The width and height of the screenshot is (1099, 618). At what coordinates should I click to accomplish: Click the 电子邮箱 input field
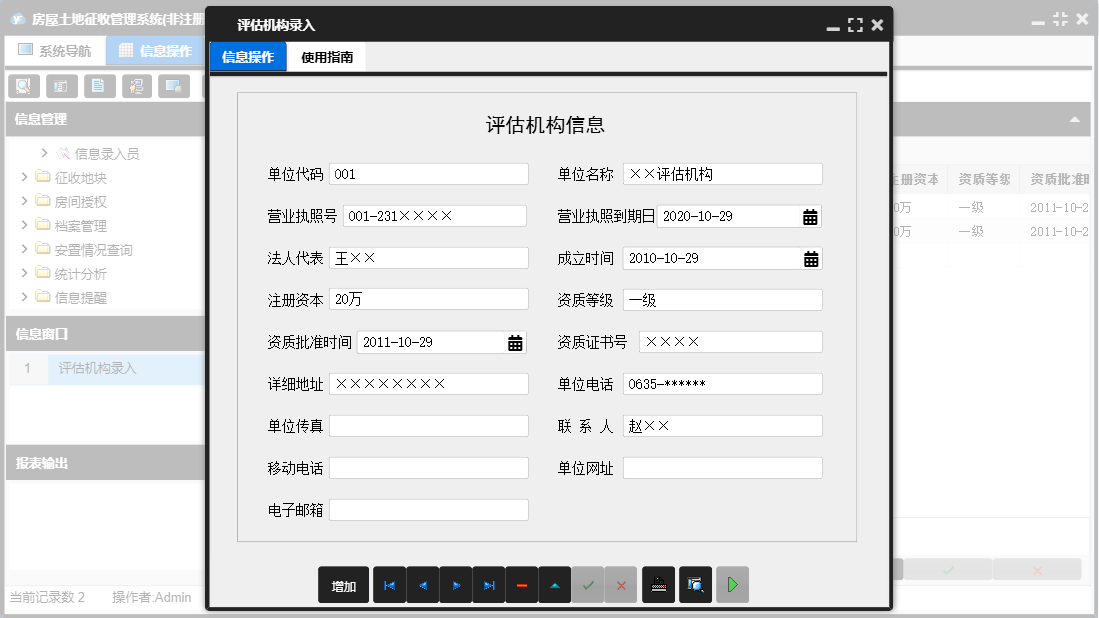coord(428,511)
